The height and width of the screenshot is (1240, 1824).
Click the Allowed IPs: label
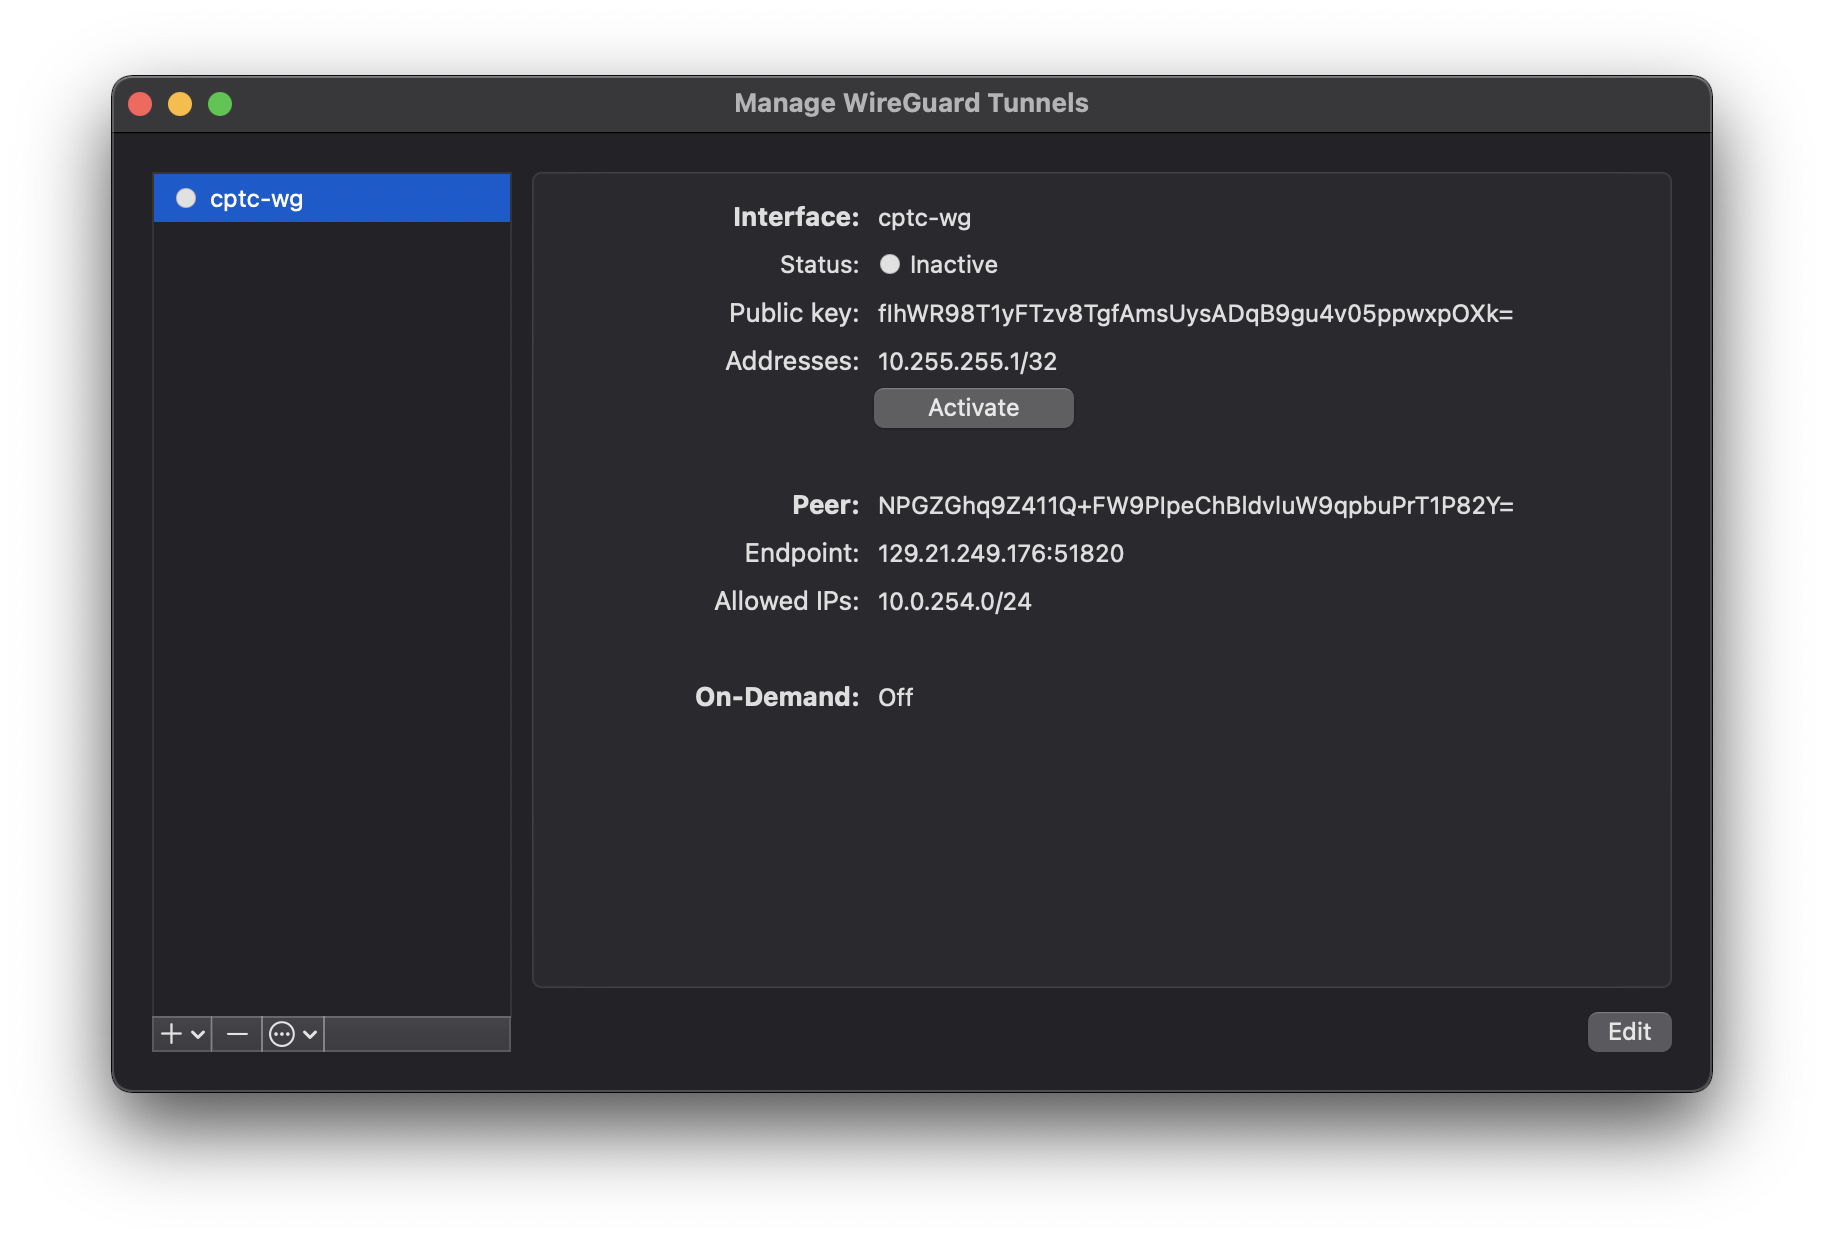(787, 601)
